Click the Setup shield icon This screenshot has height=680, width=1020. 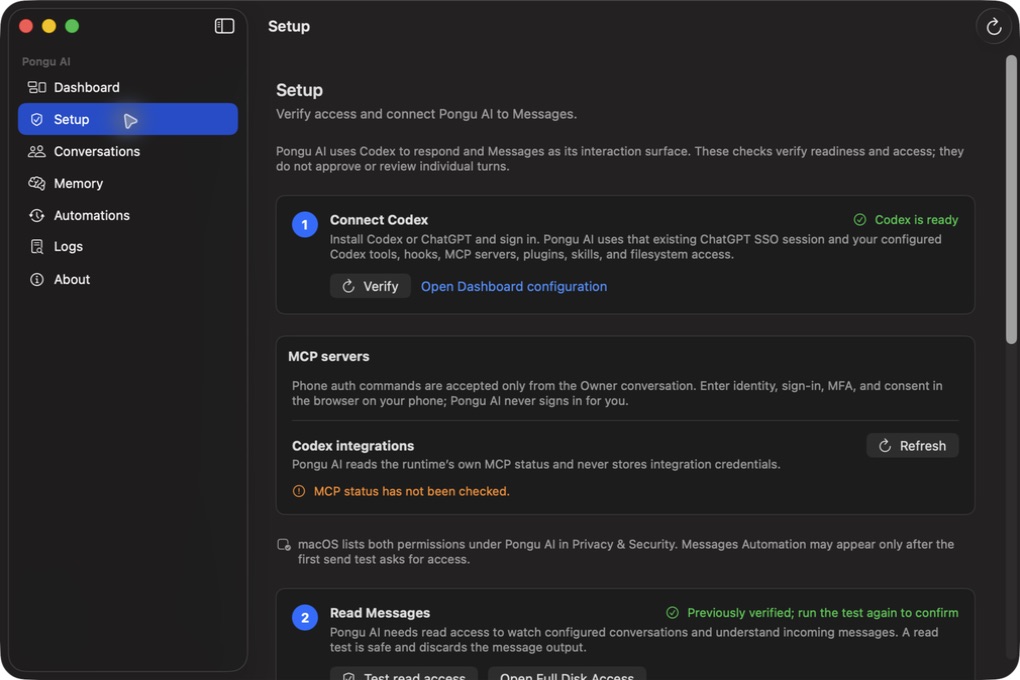[x=36, y=119]
